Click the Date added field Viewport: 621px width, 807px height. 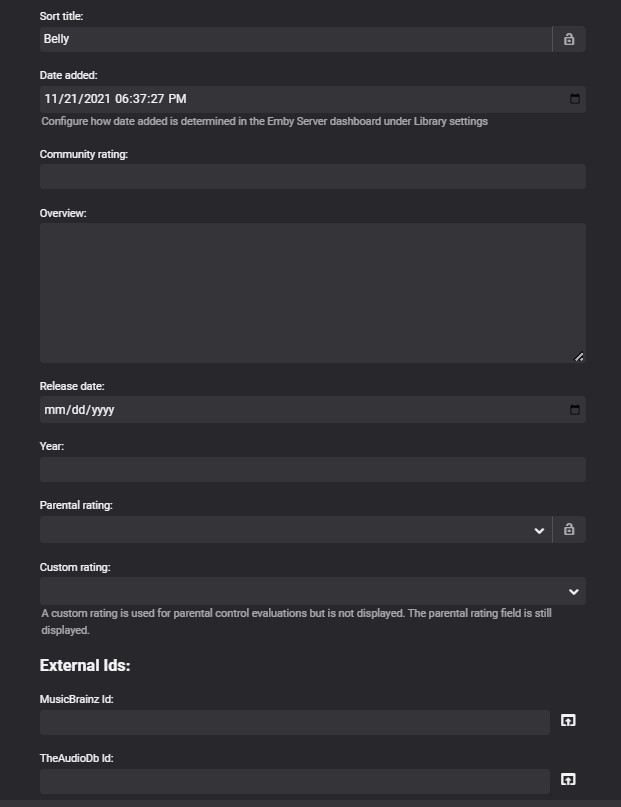point(300,99)
